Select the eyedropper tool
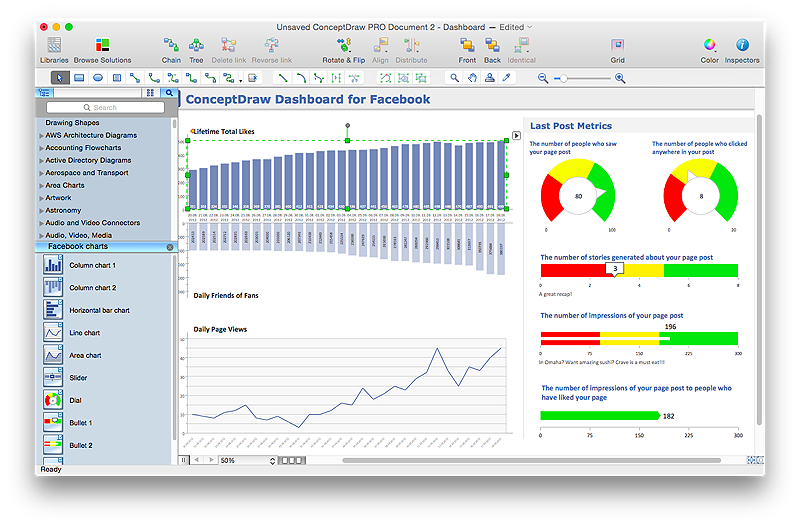 507,78
